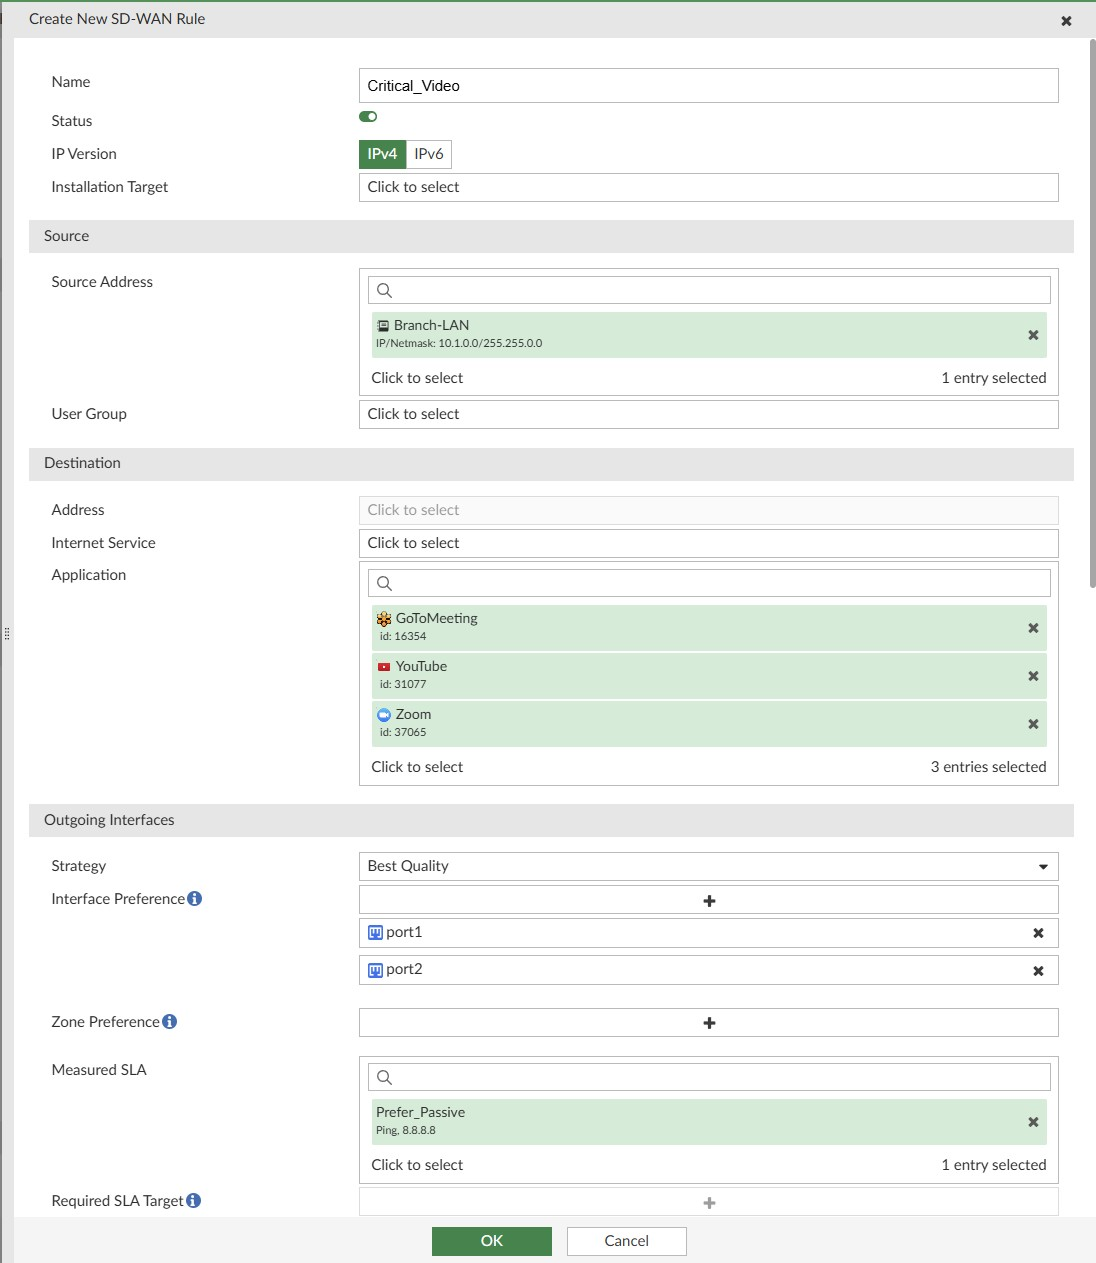Viewport: 1096px width, 1263px height.
Task: Remove port1 from Interface Preference
Action: pos(1038,933)
